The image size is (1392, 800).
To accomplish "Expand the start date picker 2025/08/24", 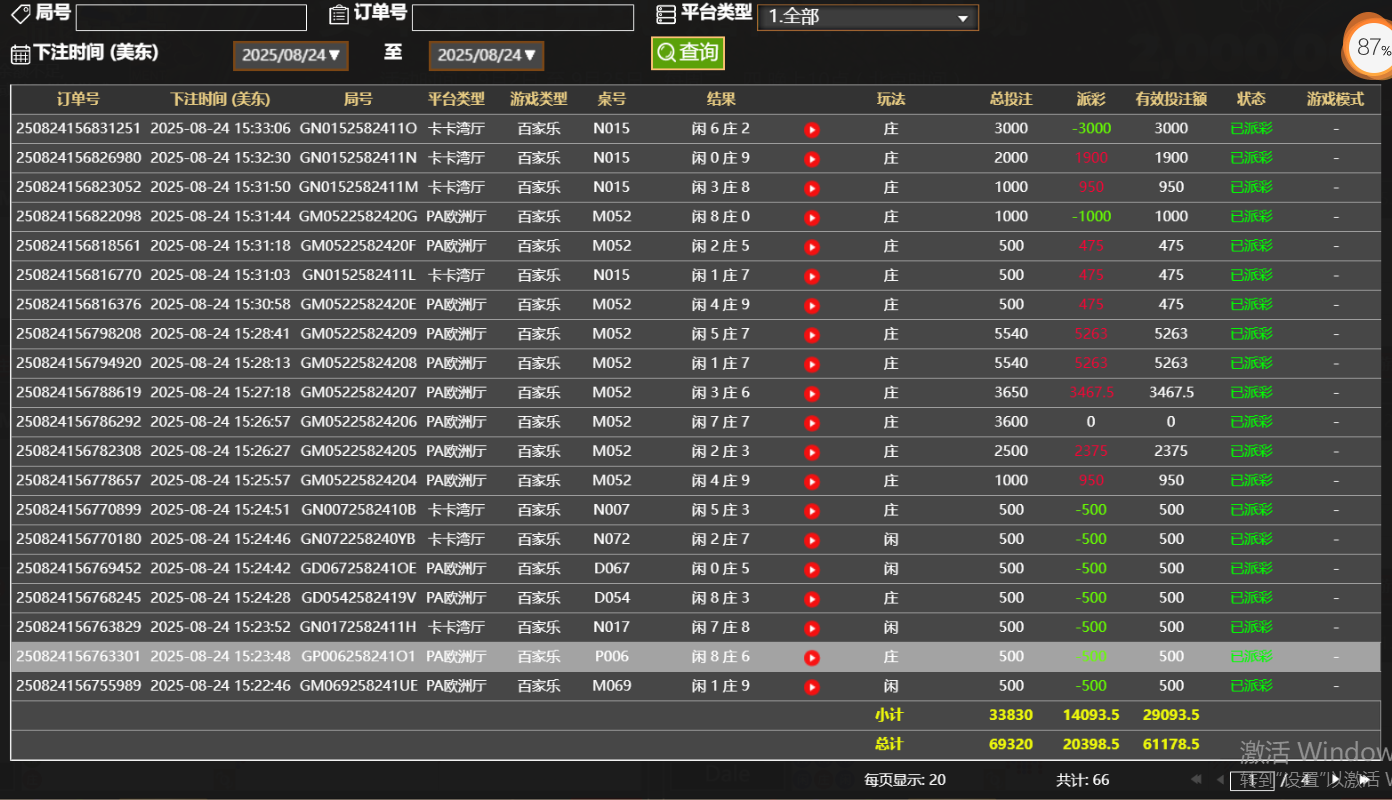I will [290, 56].
